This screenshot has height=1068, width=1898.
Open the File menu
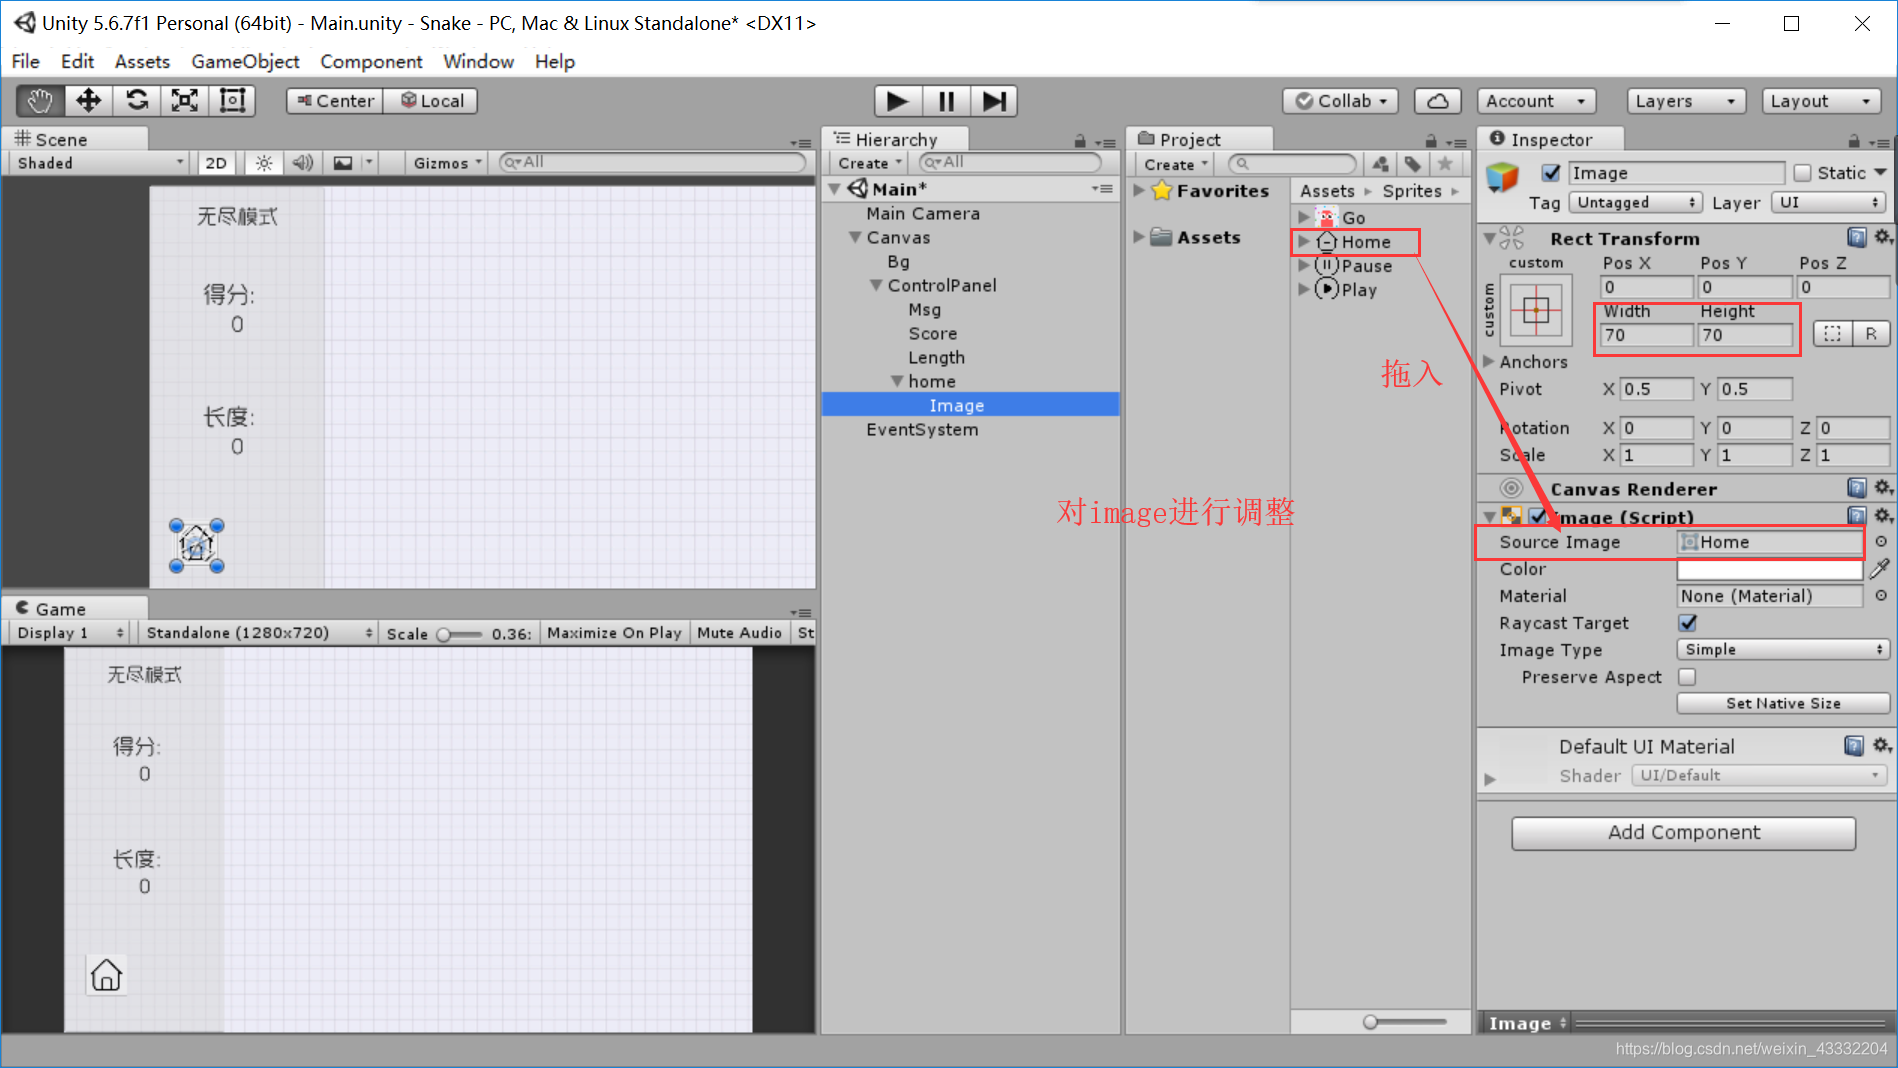[x=26, y=61]
